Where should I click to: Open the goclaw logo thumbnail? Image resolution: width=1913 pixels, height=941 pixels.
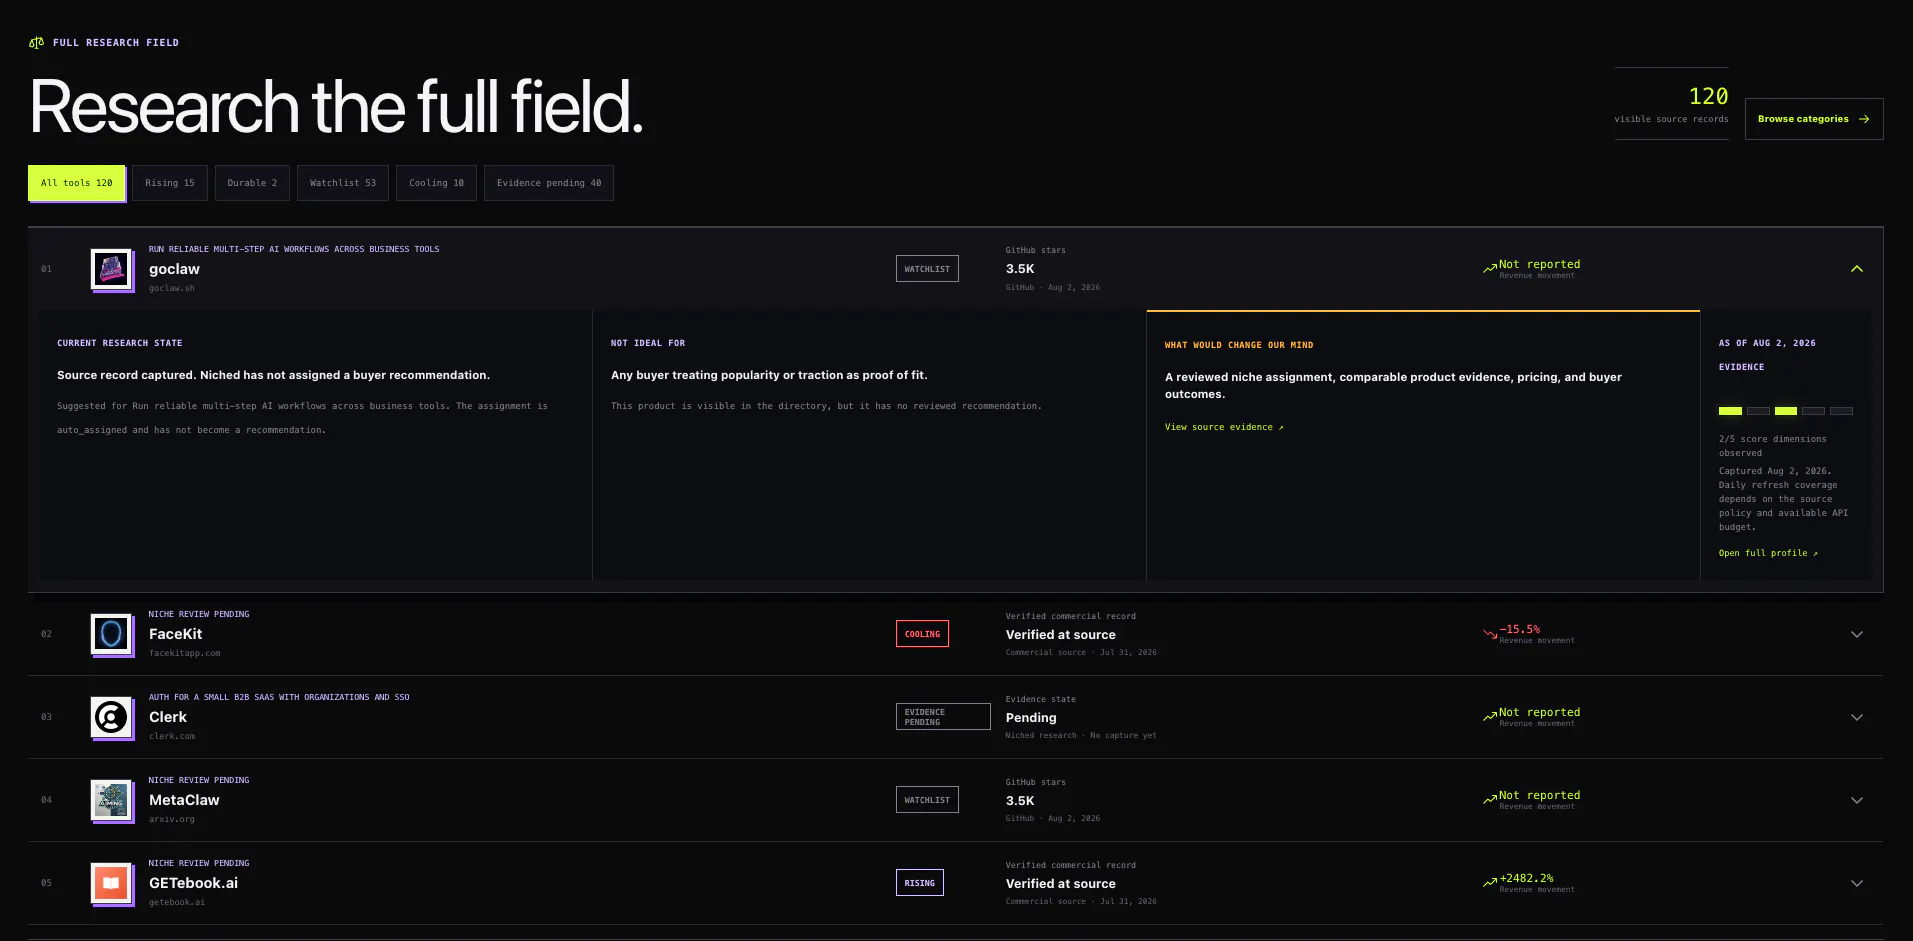coord(111,269)
